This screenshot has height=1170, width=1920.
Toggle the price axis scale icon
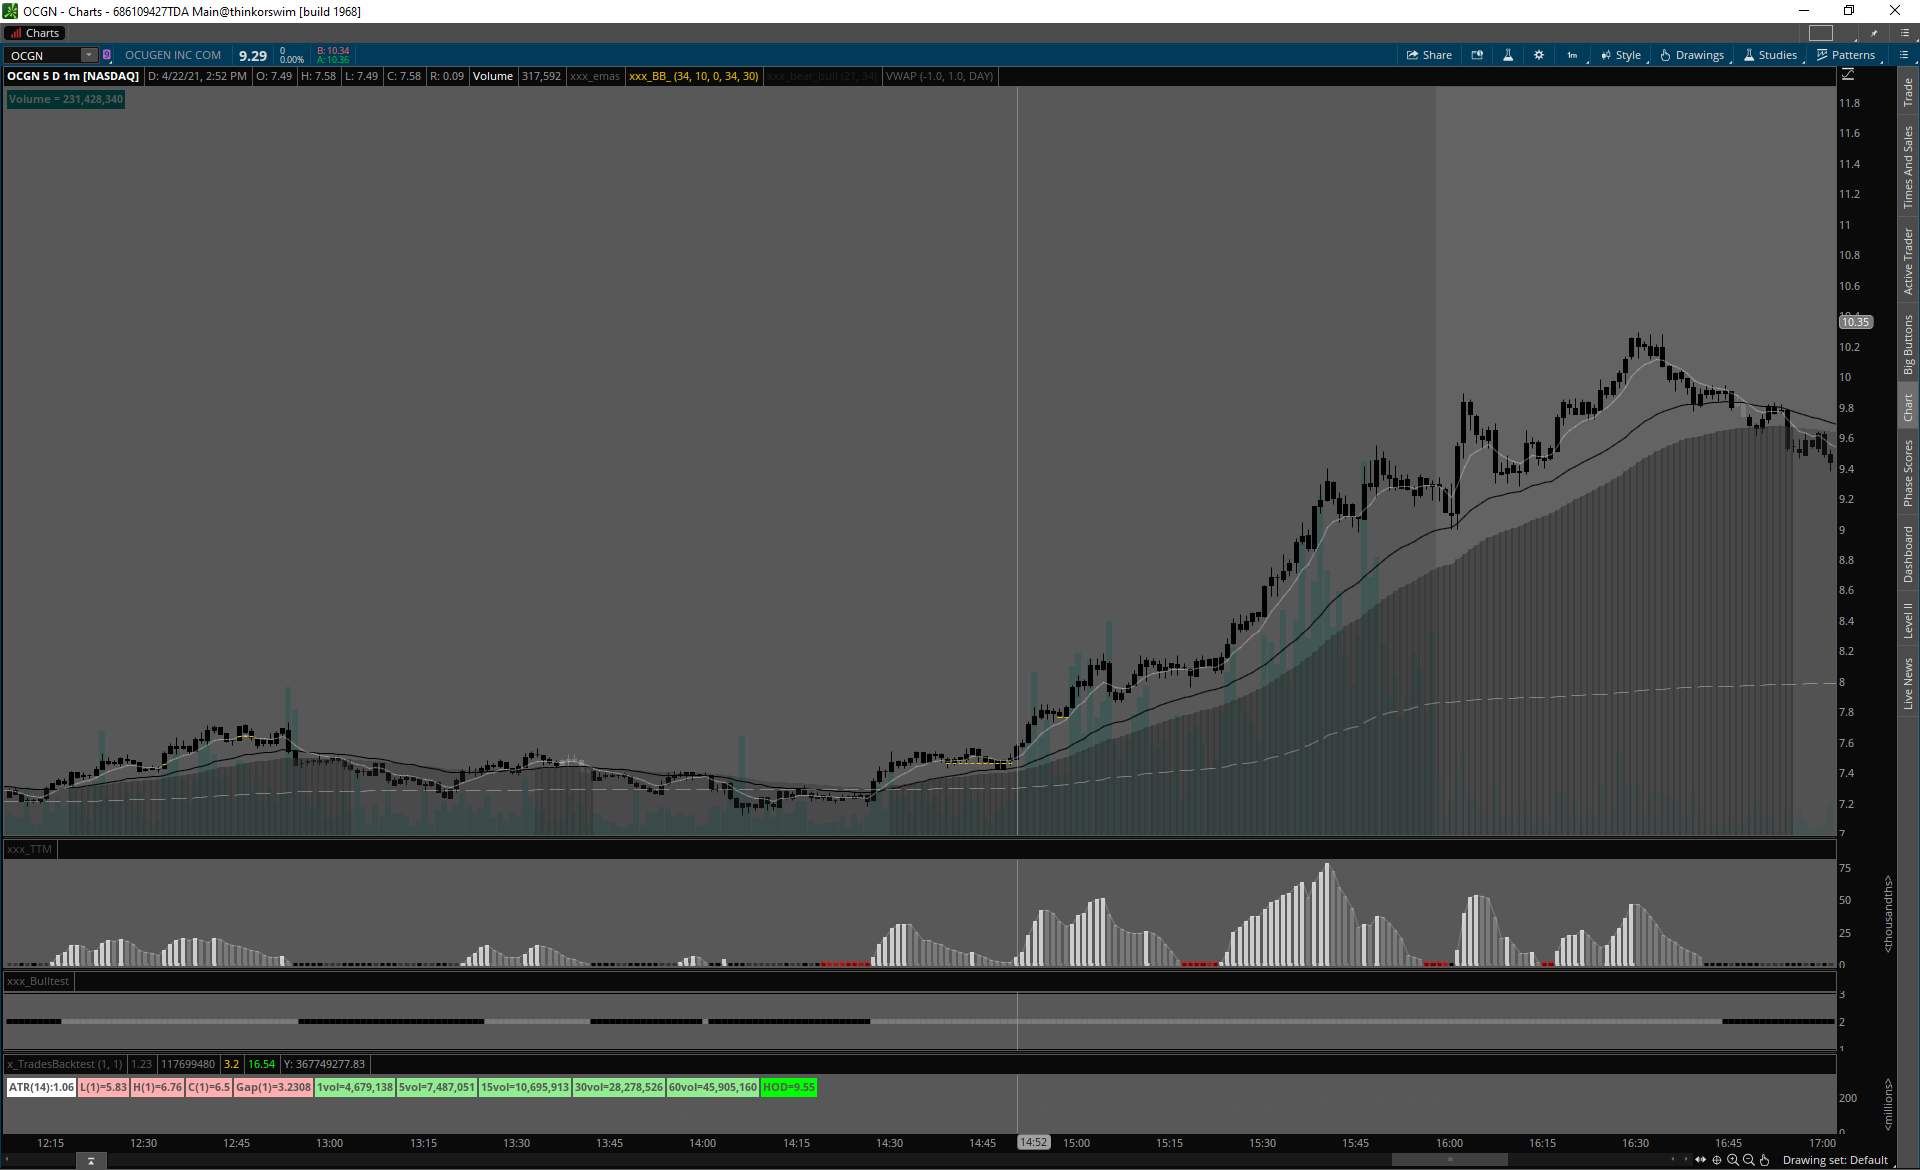[1848, 75]
